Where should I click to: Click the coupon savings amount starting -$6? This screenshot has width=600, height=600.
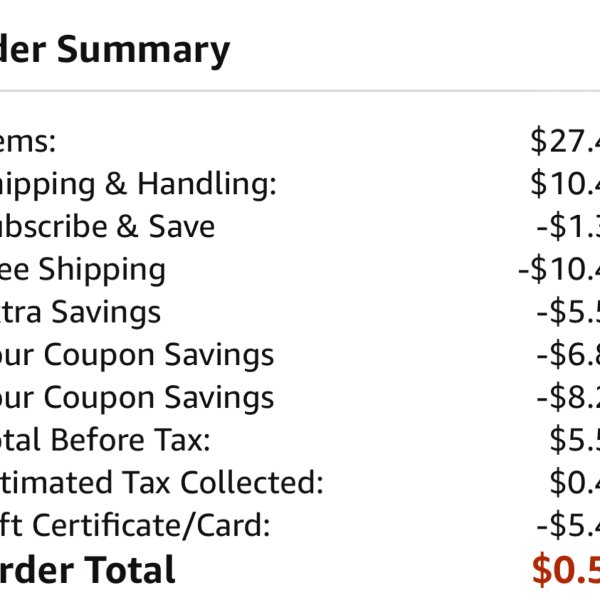(x=568, y=354)
